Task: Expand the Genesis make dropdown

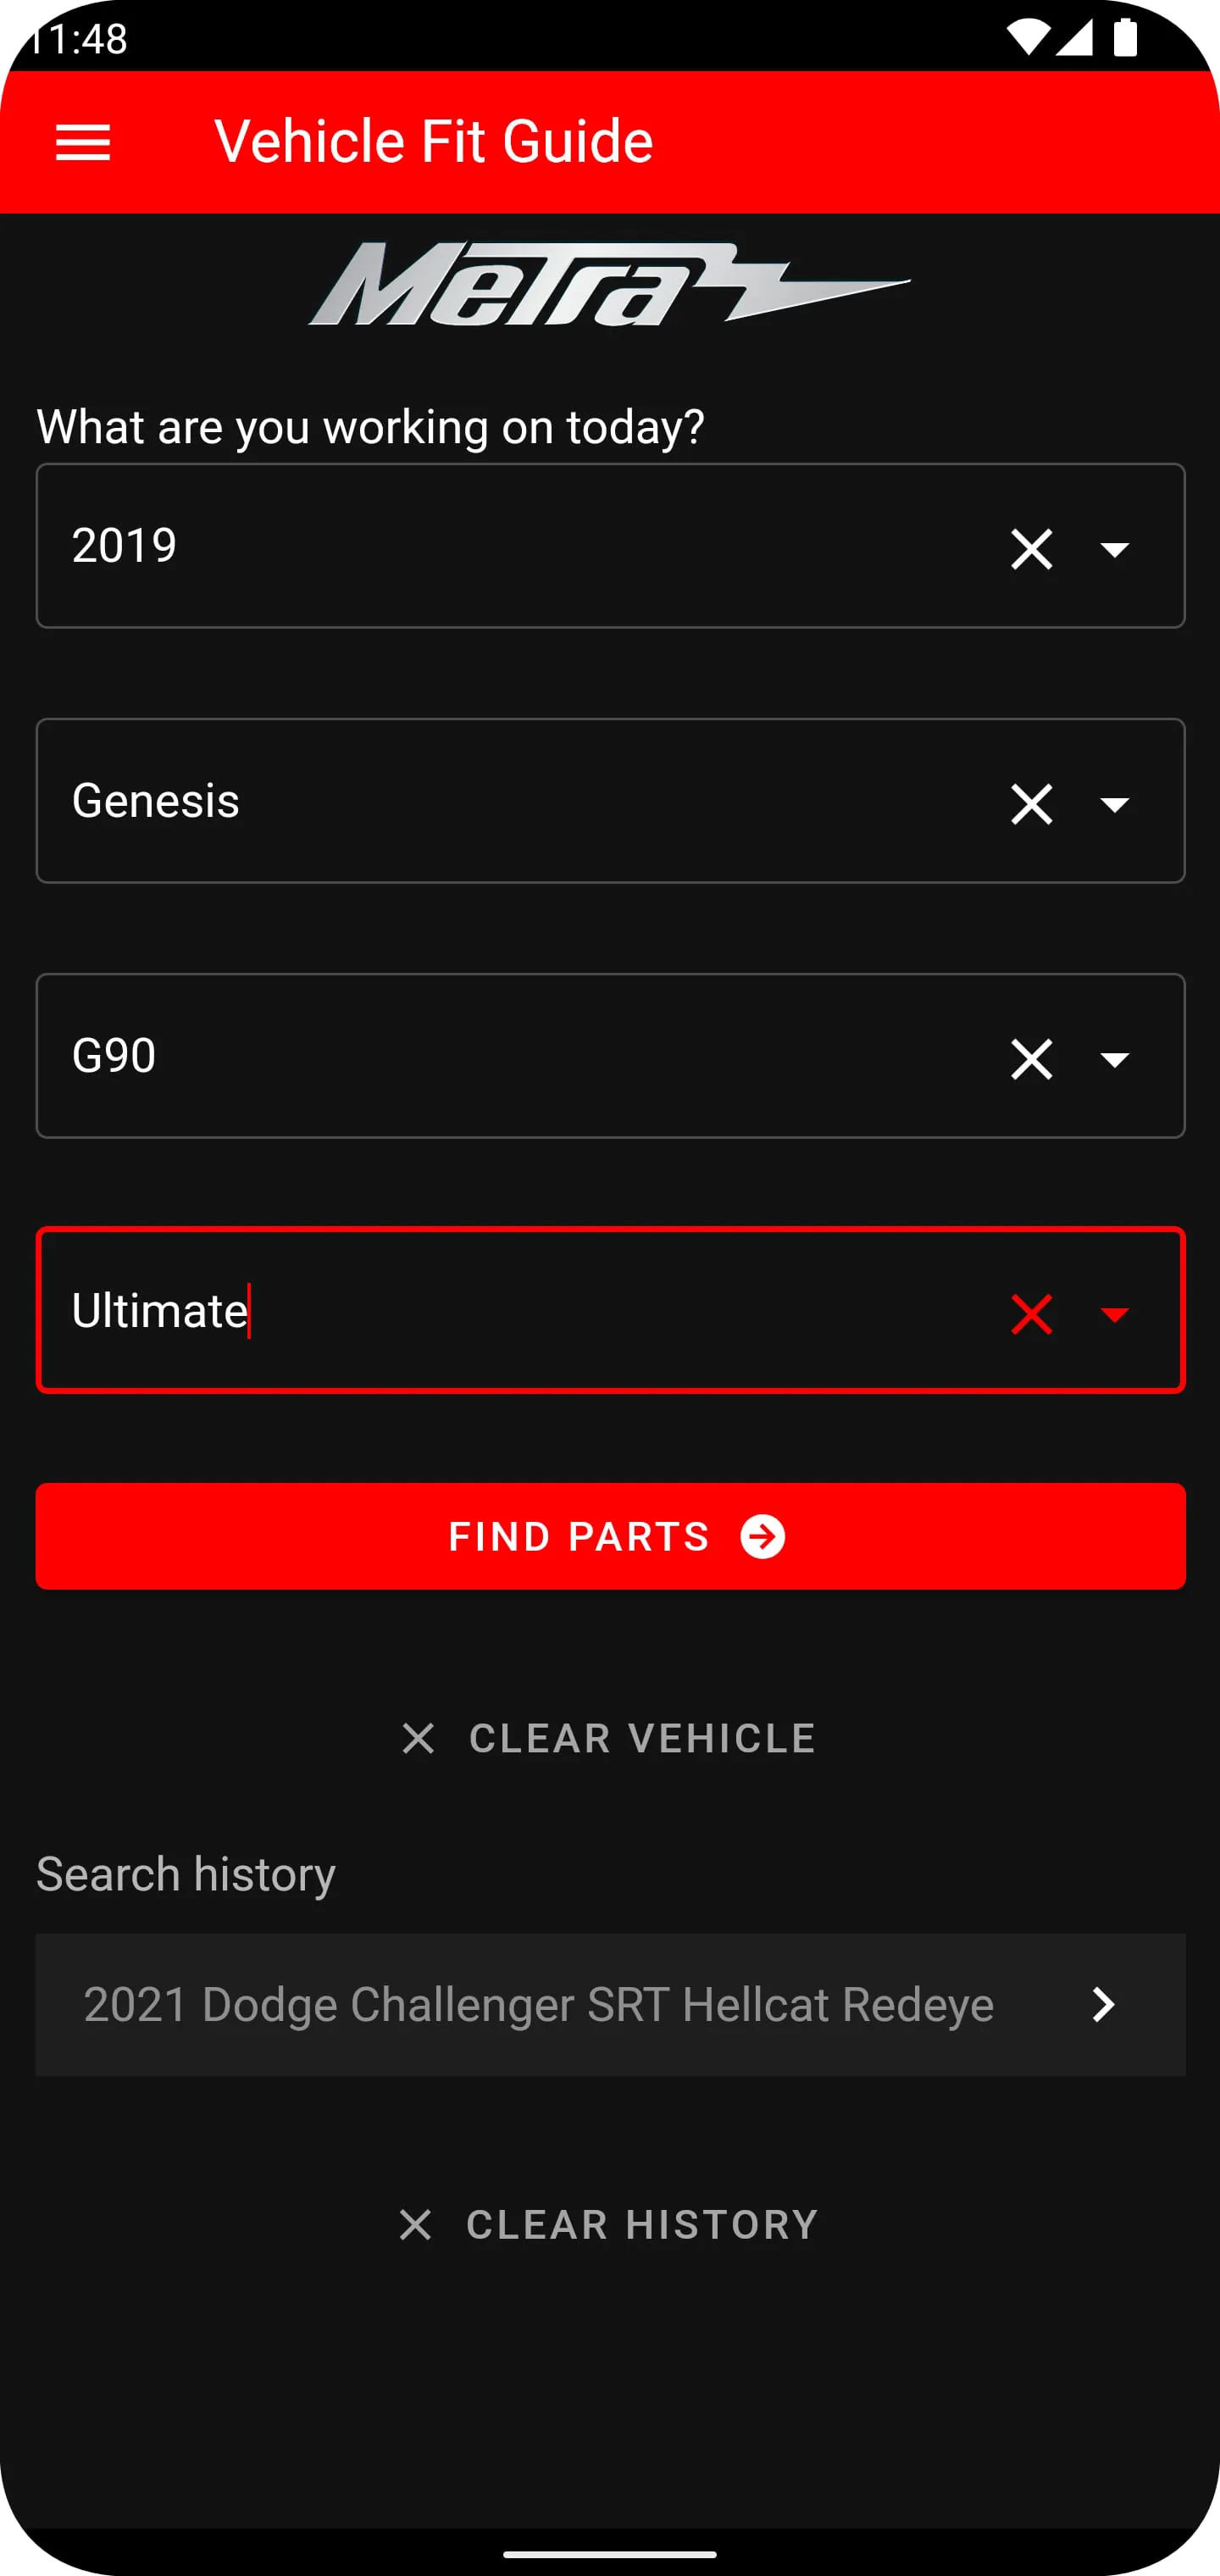Action: click(1114, 804)
